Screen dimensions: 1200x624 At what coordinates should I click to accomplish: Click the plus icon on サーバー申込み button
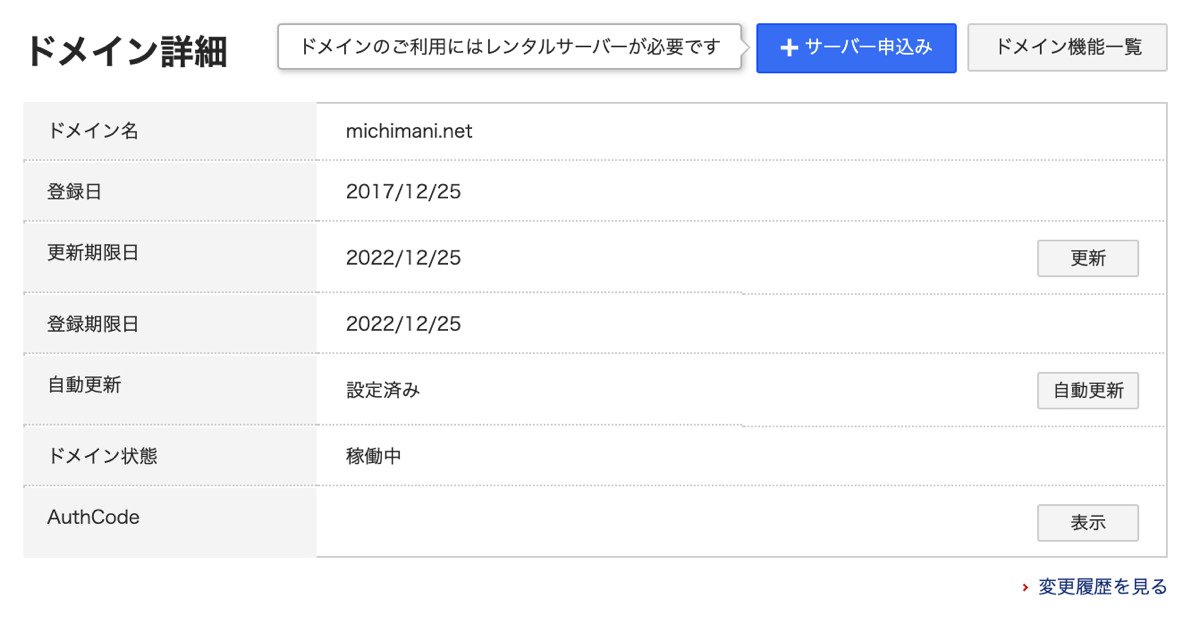[789, 47]
